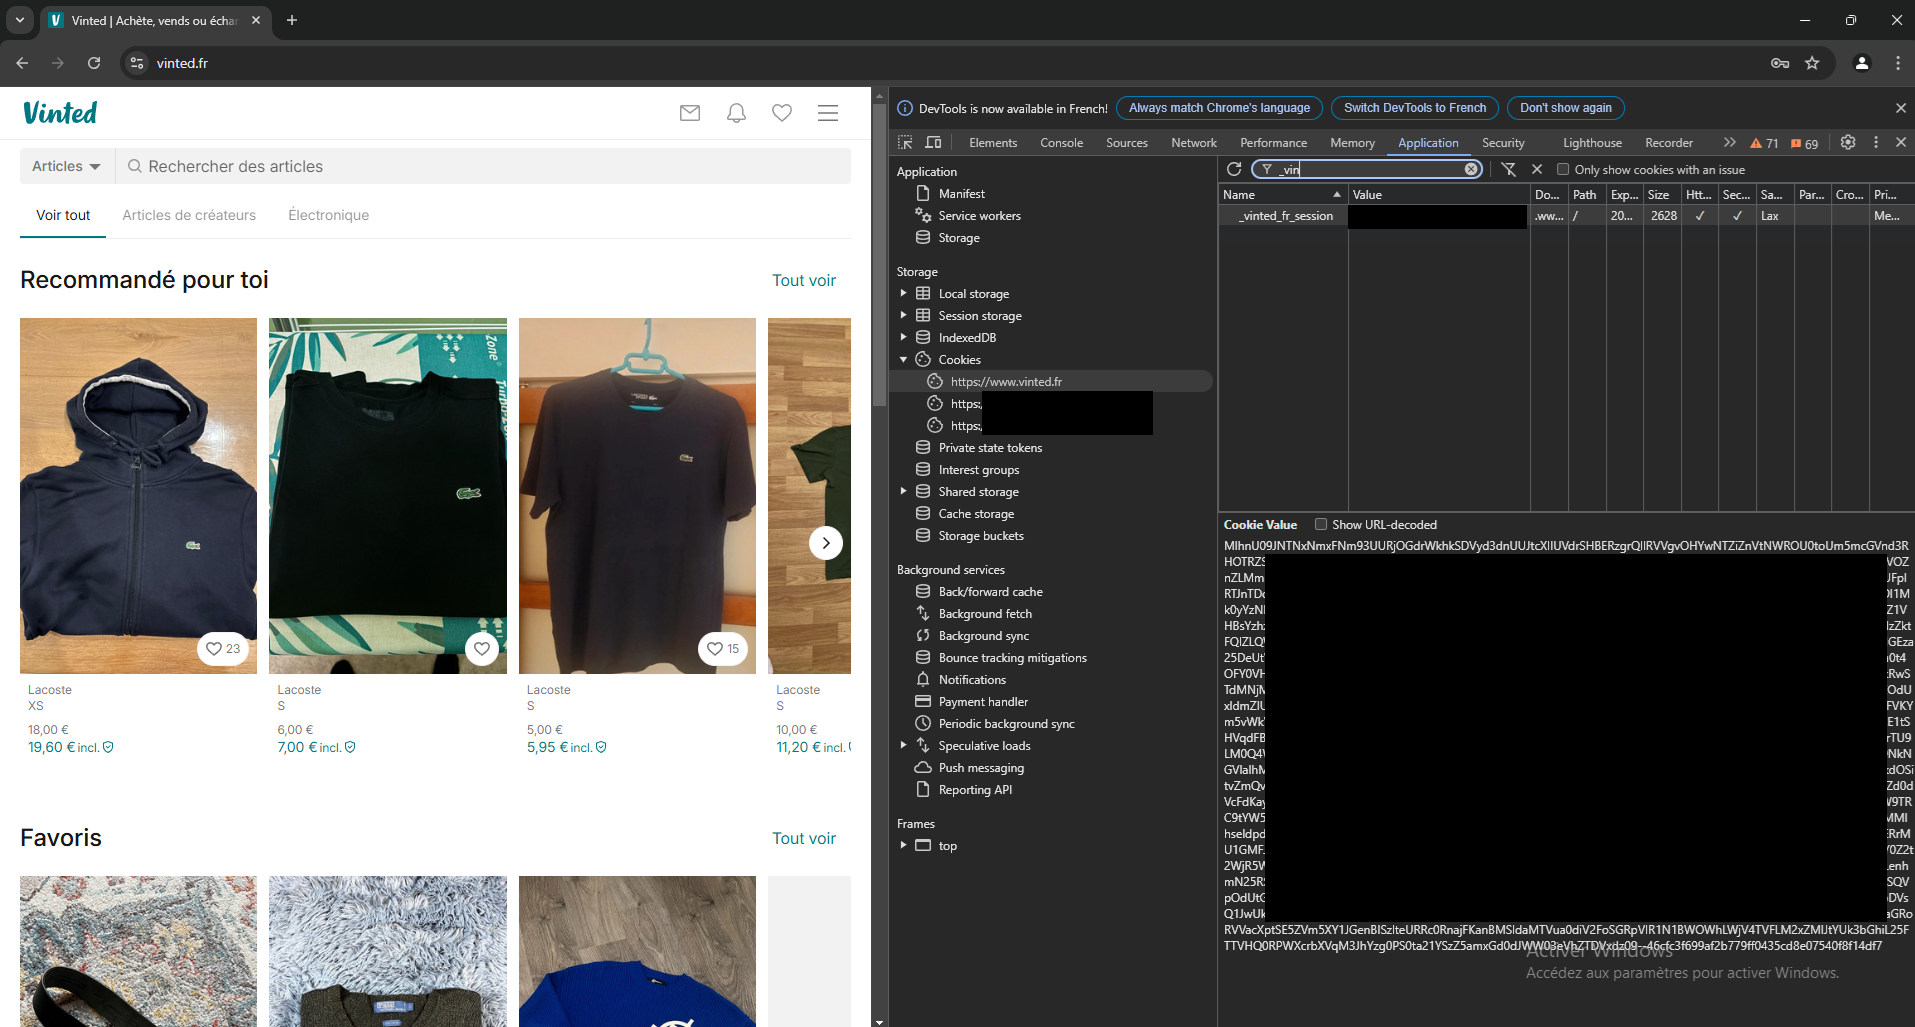Show more DevTools tabs chevron

tap(1729, 142)
